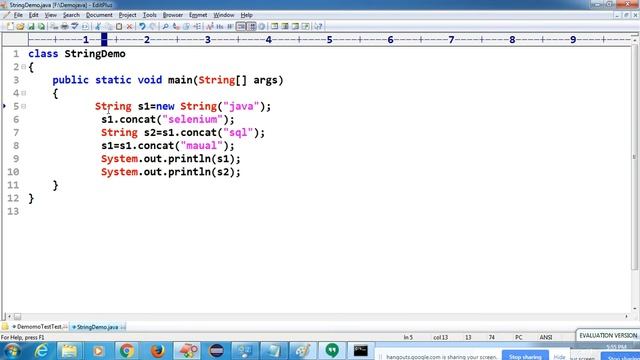Click the Copy toolbar icon

[x=108, y=27]
